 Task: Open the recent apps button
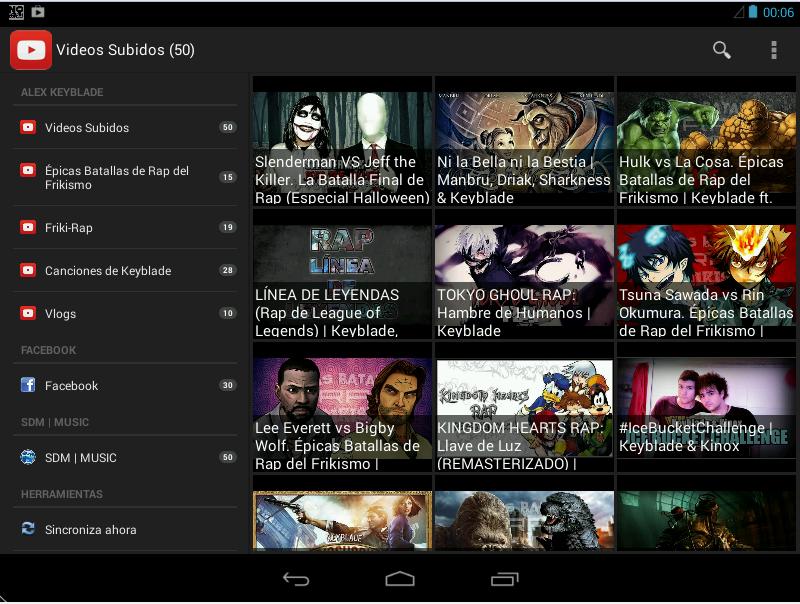click(505, 578)
